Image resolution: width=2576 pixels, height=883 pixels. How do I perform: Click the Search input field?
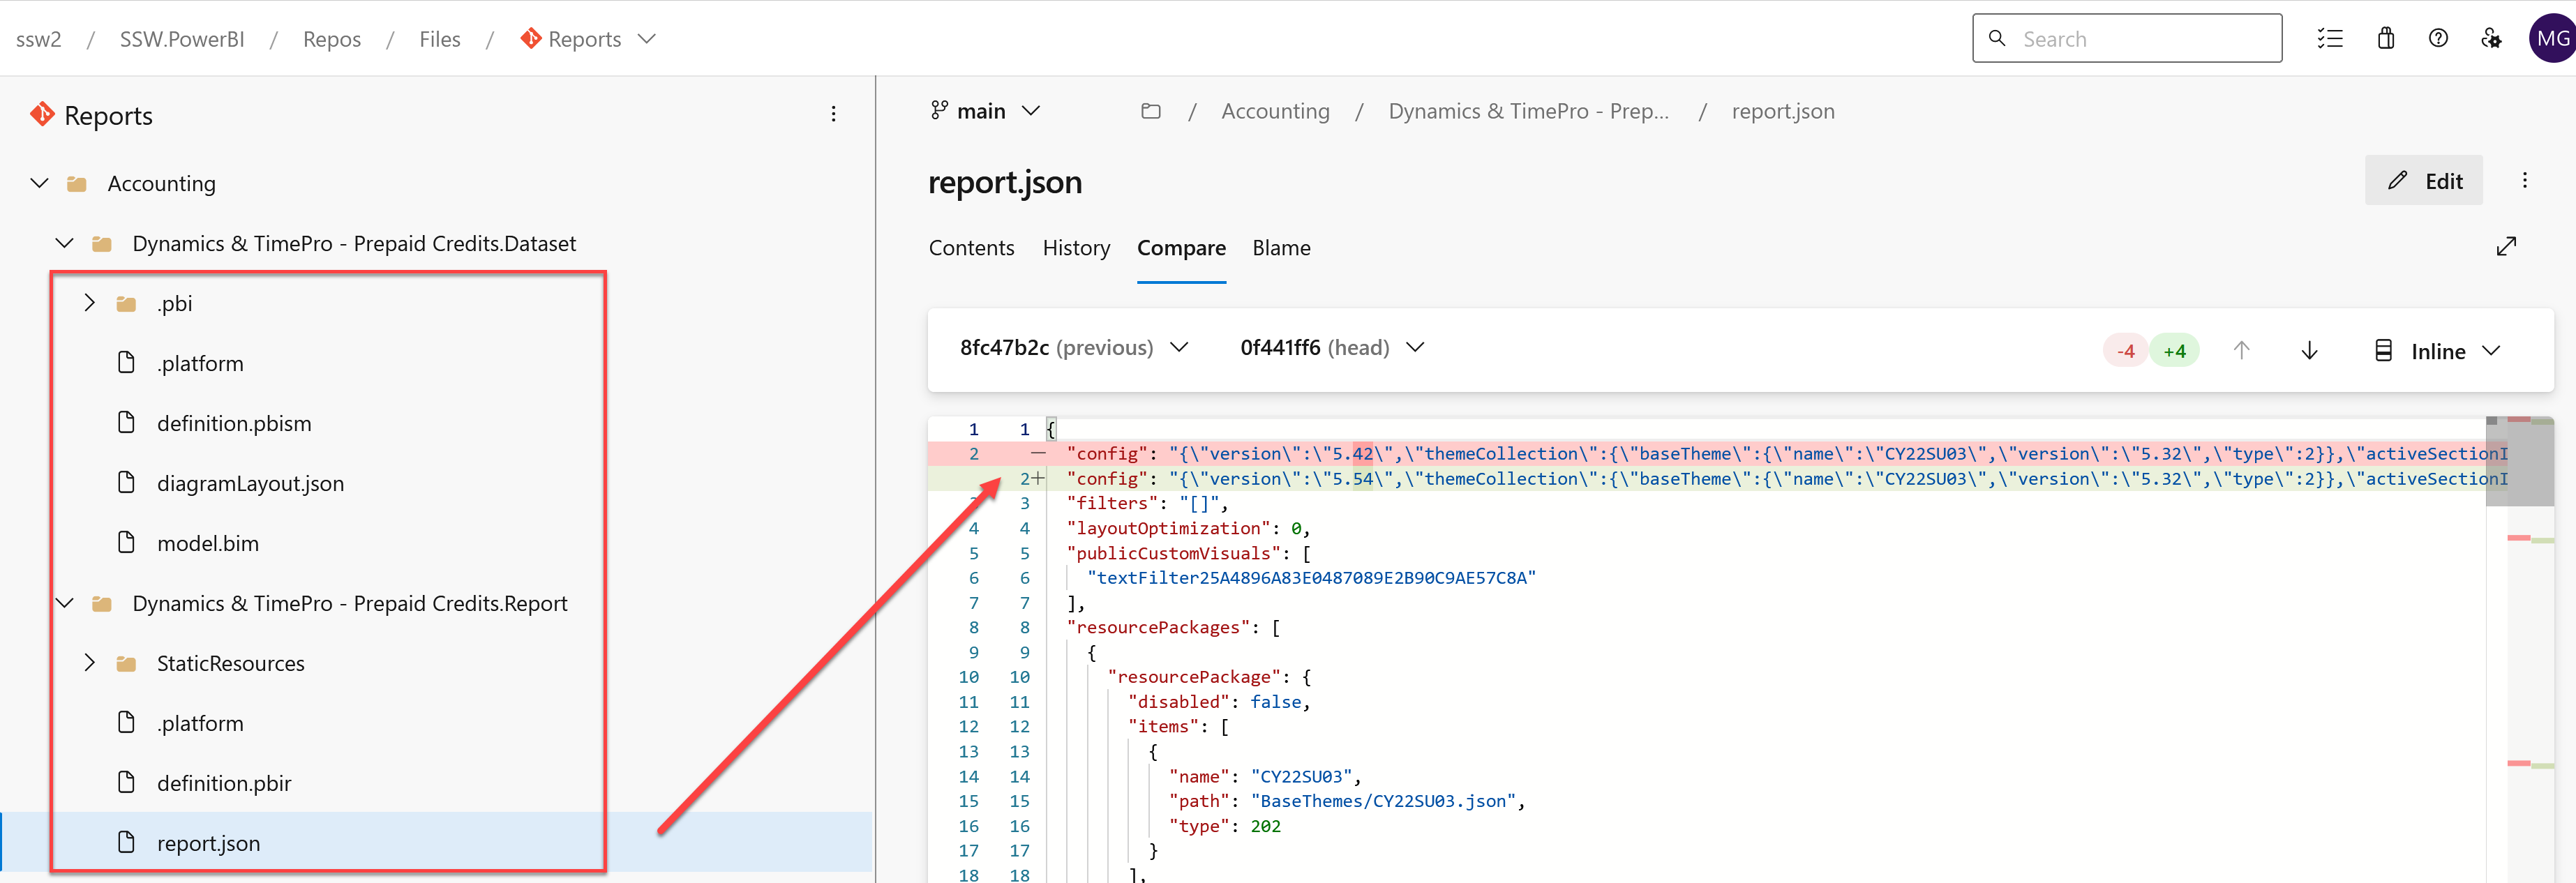pyautogui.click(x=2140, y=39)
